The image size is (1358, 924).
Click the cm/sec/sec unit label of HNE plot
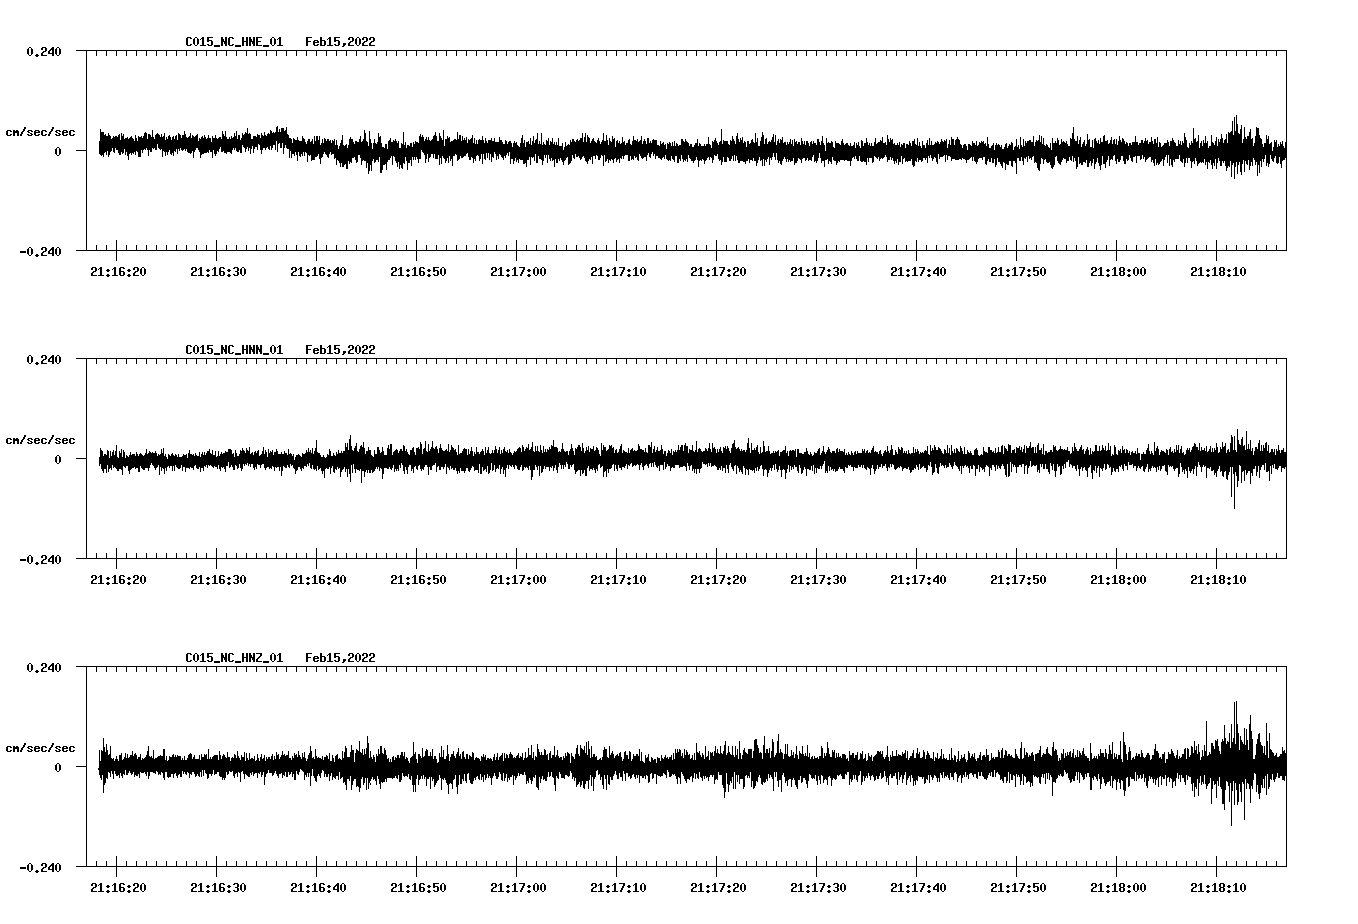[x=40, y=132]
